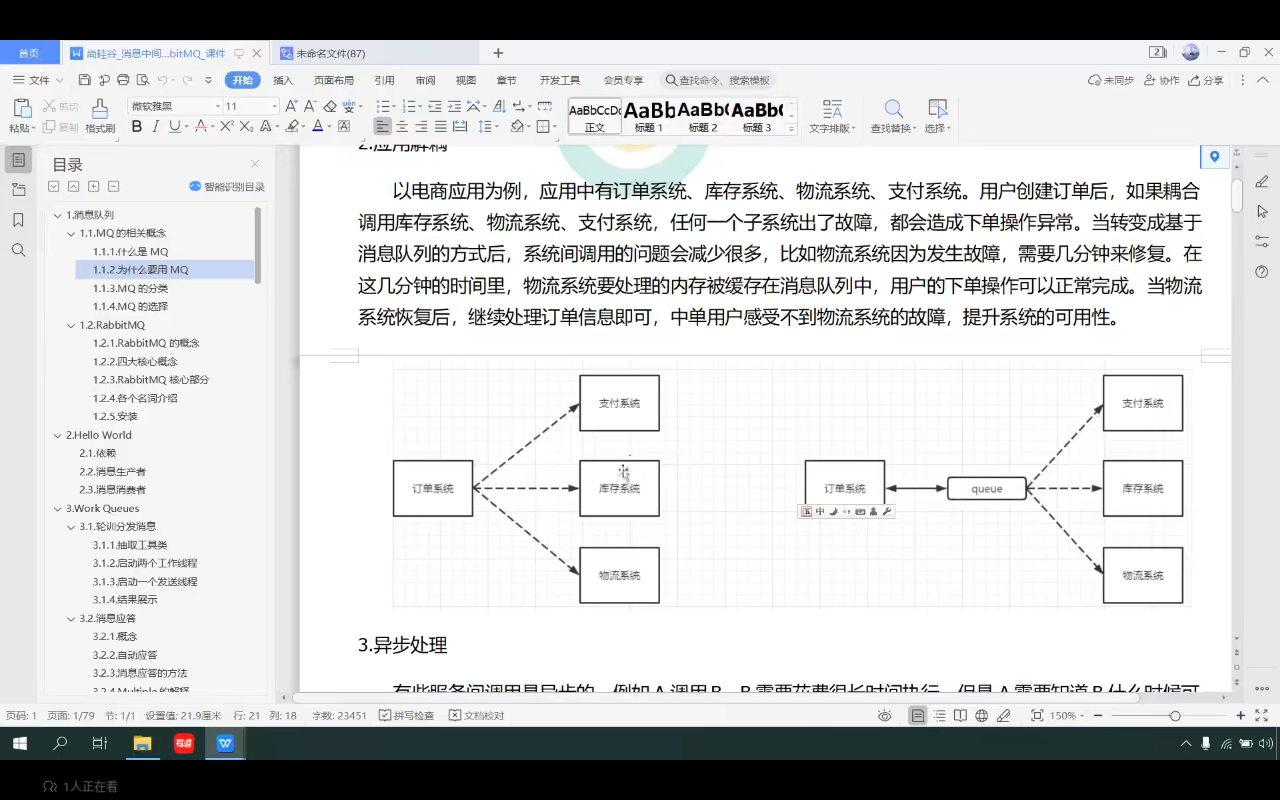Click the zoom slider handle in status bar
Screen dimensions: 1280x800
click(x=1175, y=716)
